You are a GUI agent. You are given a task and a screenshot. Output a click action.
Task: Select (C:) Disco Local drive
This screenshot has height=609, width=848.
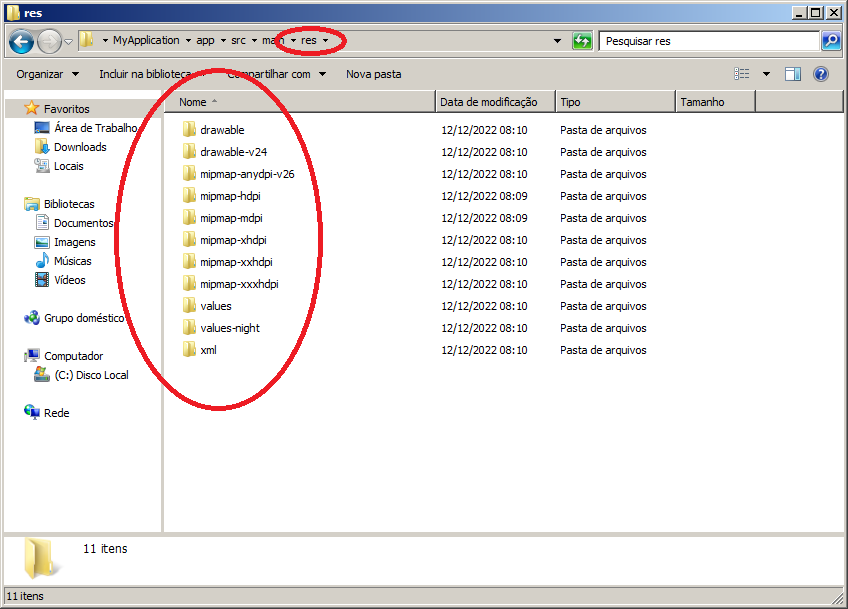pyautogui.click(x=91, y=375)
